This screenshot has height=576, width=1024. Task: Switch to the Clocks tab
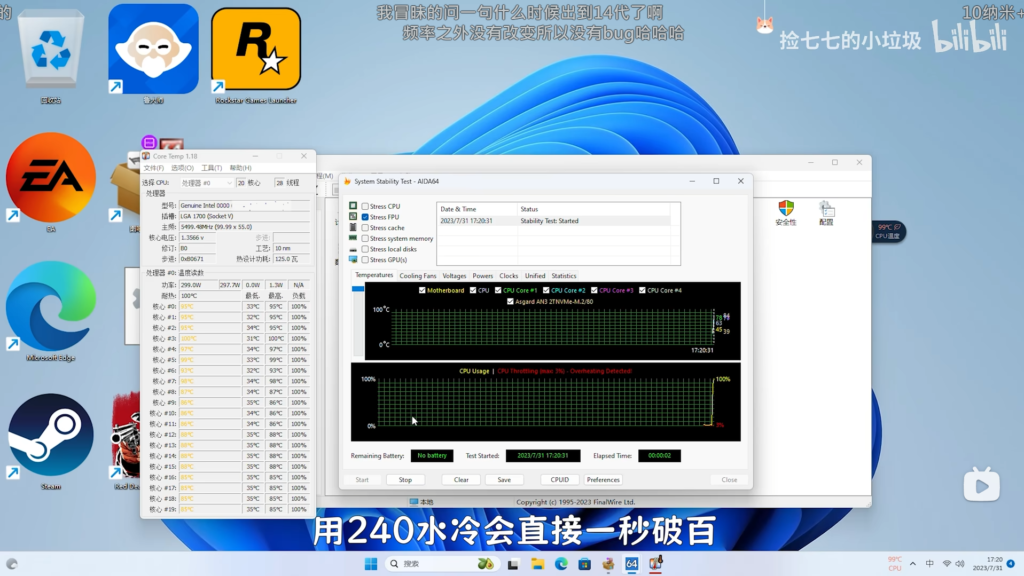(509, 276)
